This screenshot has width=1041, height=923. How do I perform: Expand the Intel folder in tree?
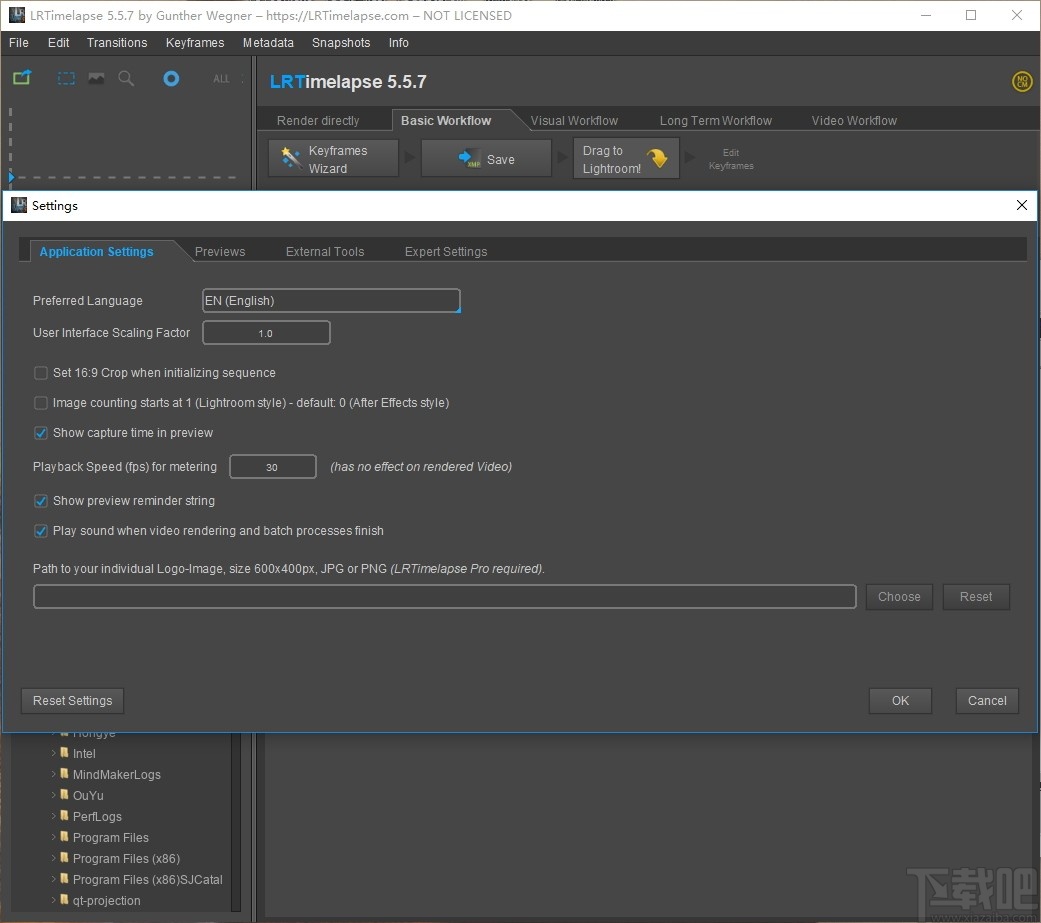tap(54, 753)
